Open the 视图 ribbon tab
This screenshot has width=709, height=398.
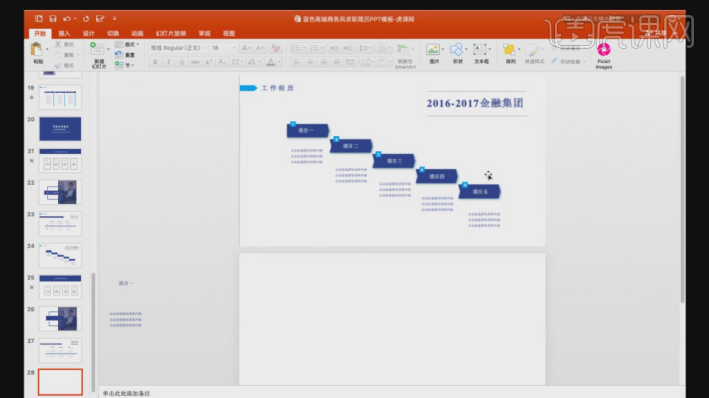(x=229, y=33)
